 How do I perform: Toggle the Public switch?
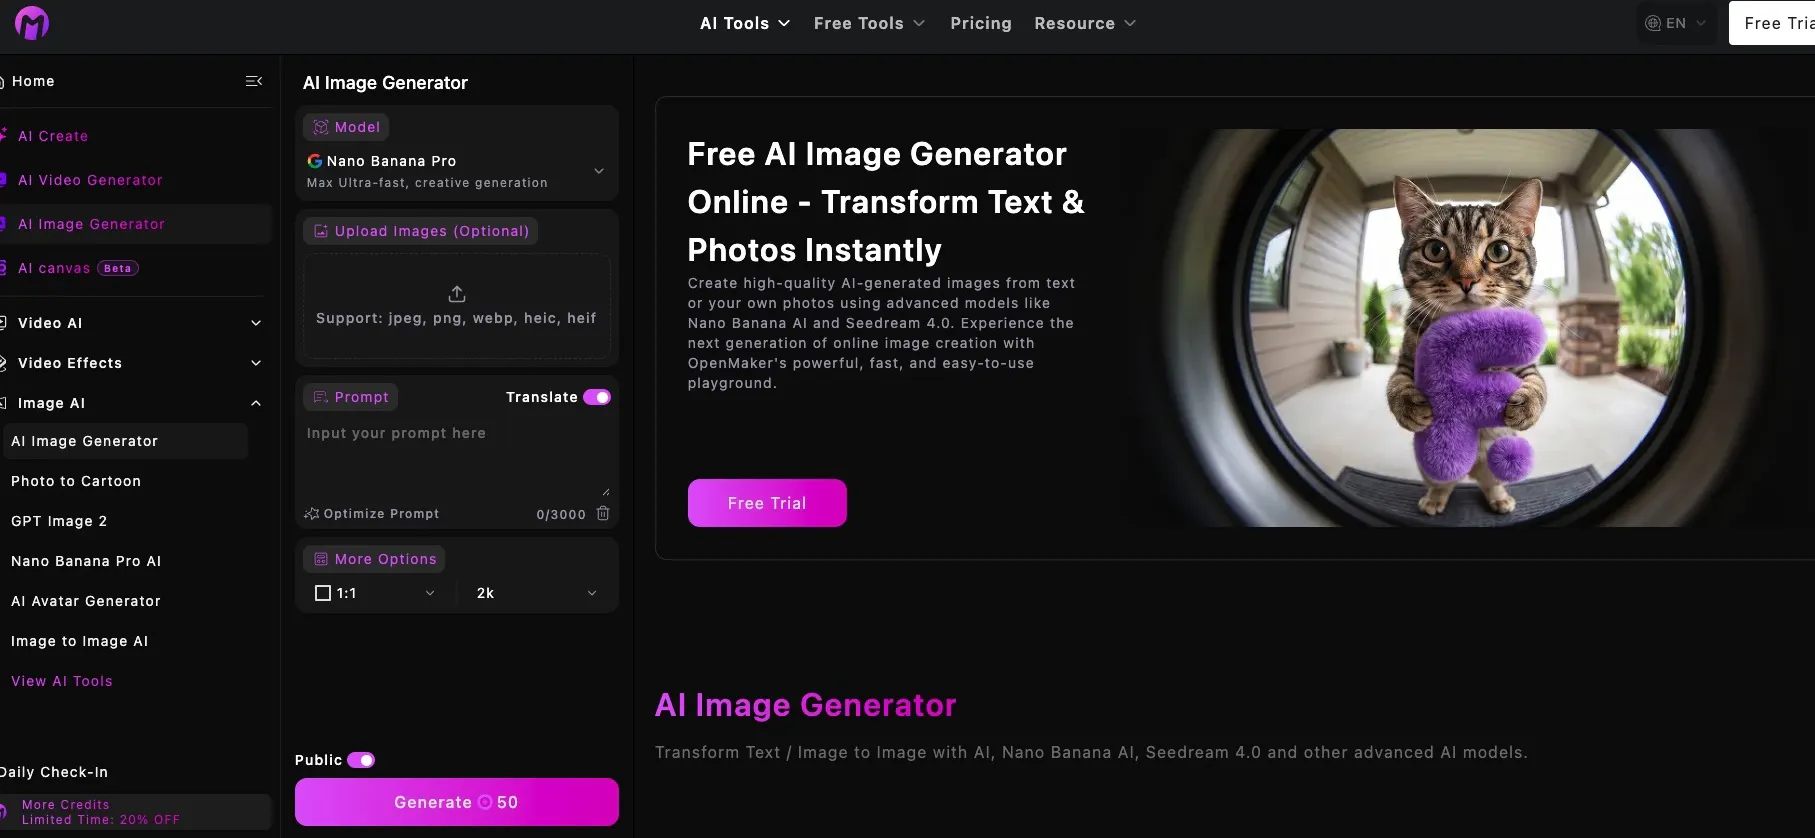coord(361,760)
